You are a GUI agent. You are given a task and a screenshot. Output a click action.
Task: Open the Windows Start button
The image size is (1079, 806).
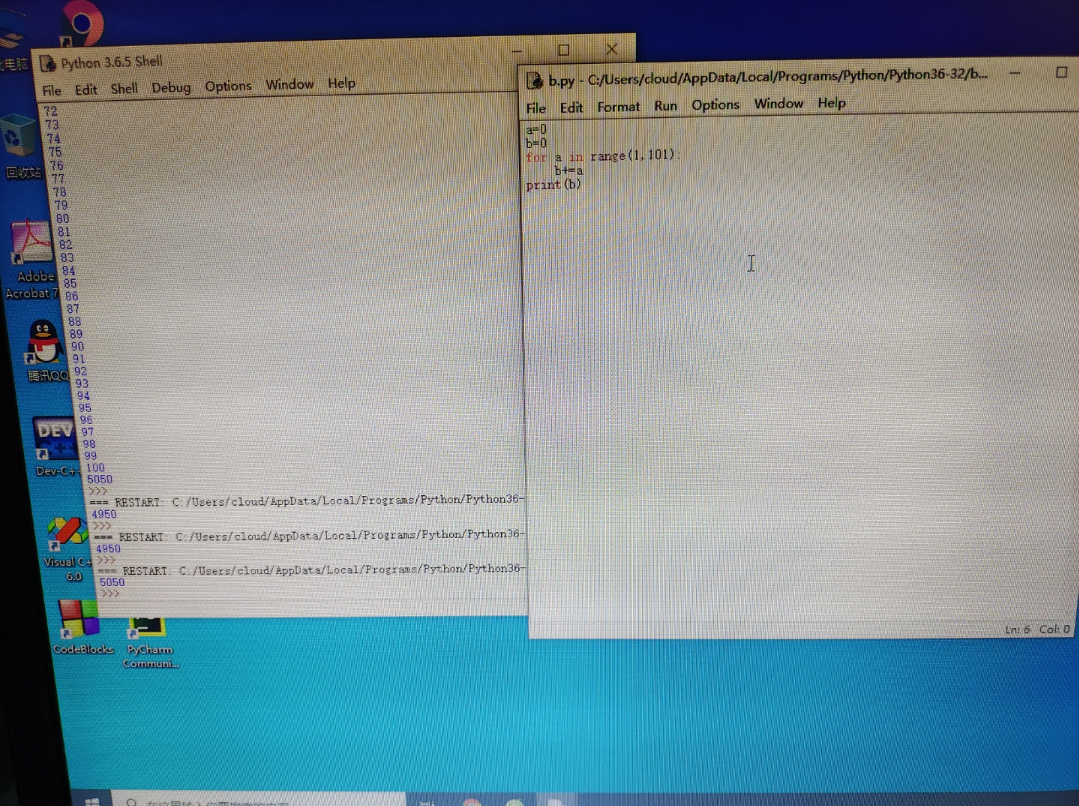point(92,801)
